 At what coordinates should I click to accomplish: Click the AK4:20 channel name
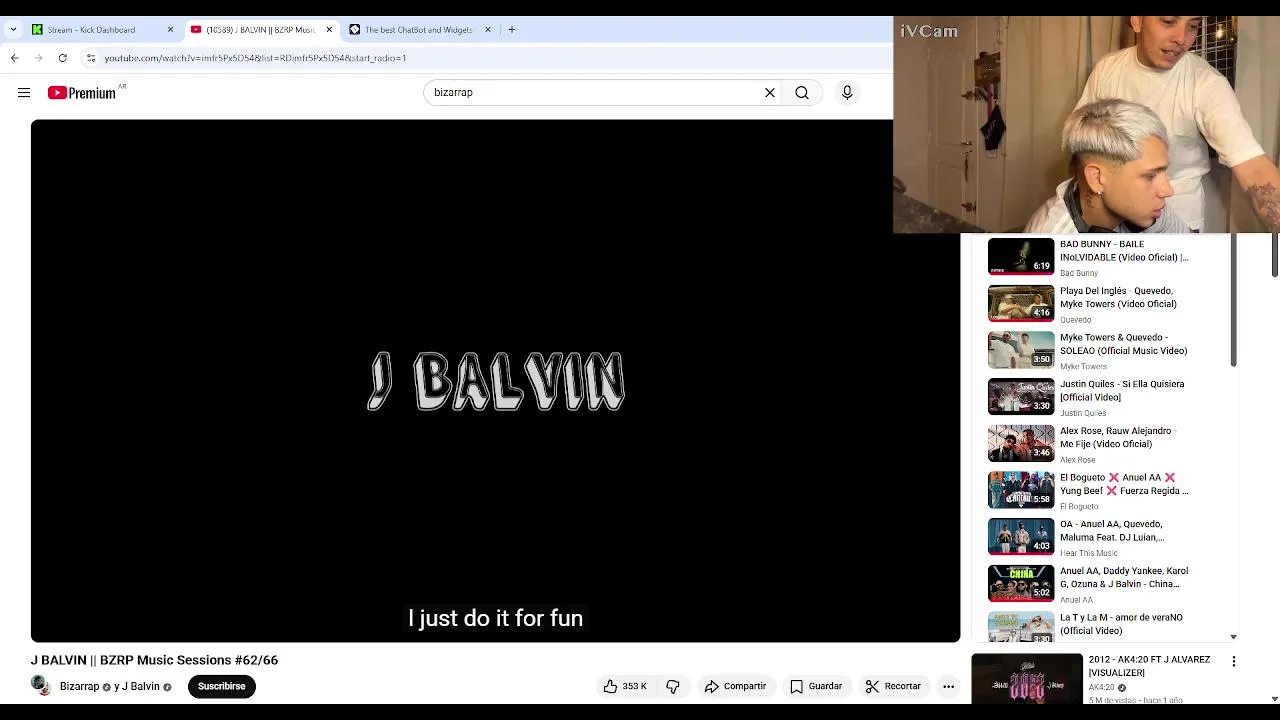click(x=1101, y=688)
